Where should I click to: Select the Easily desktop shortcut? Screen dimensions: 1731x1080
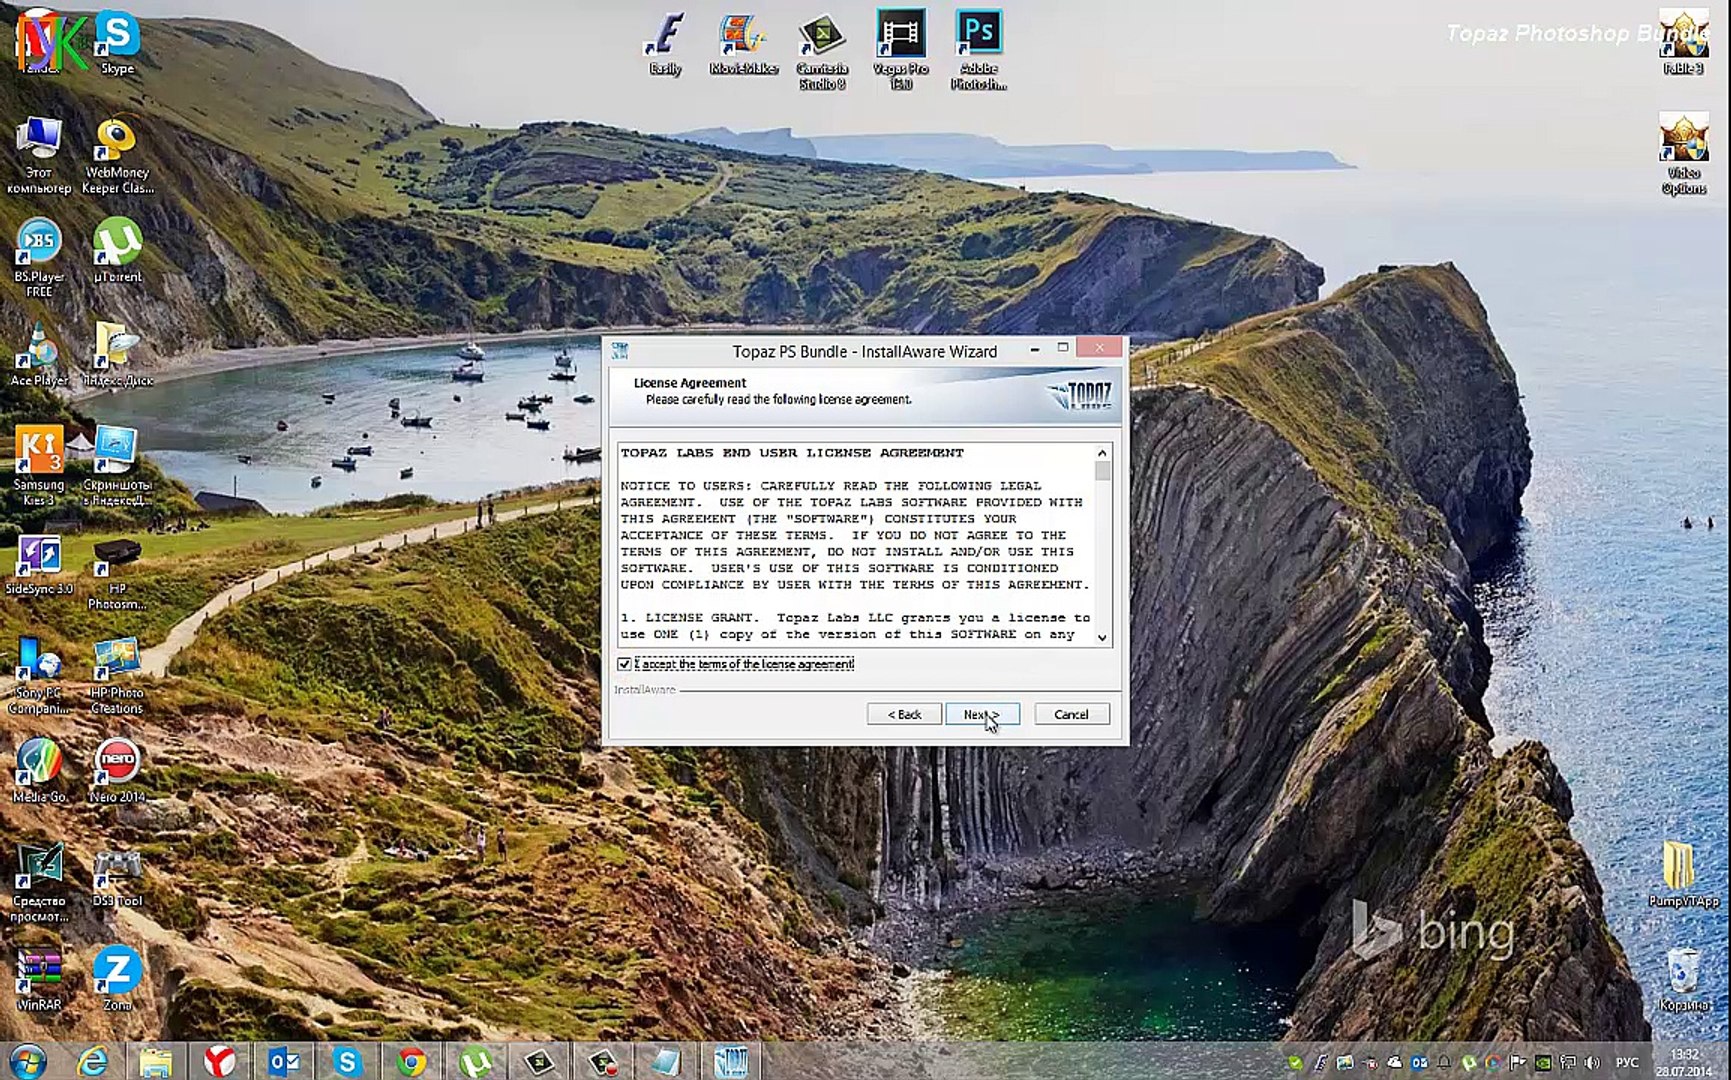click(x=665, y=42)
